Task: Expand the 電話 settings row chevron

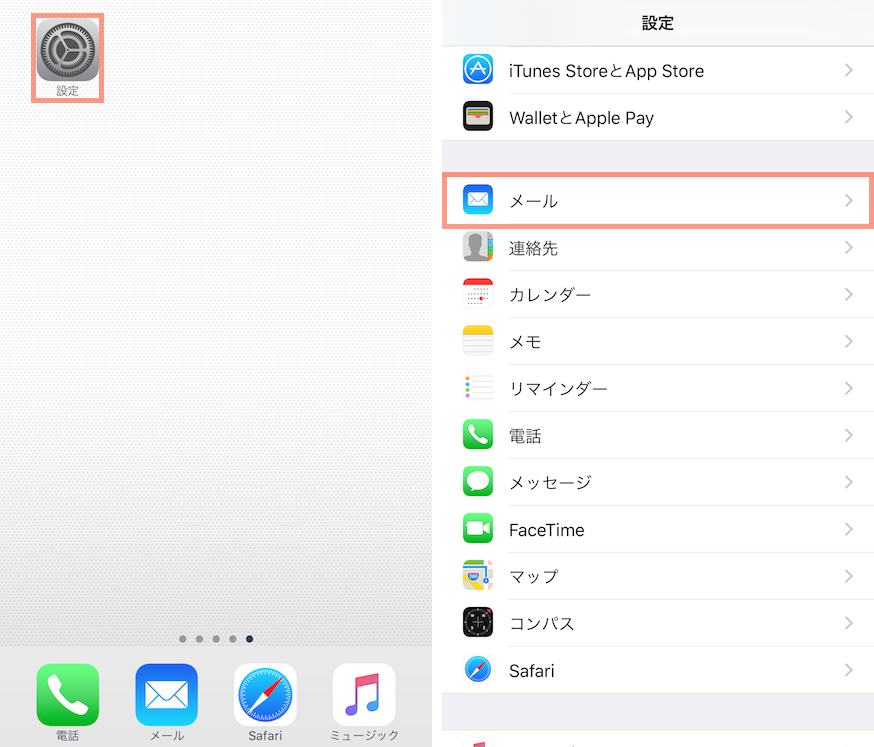Action: (848, 435)
